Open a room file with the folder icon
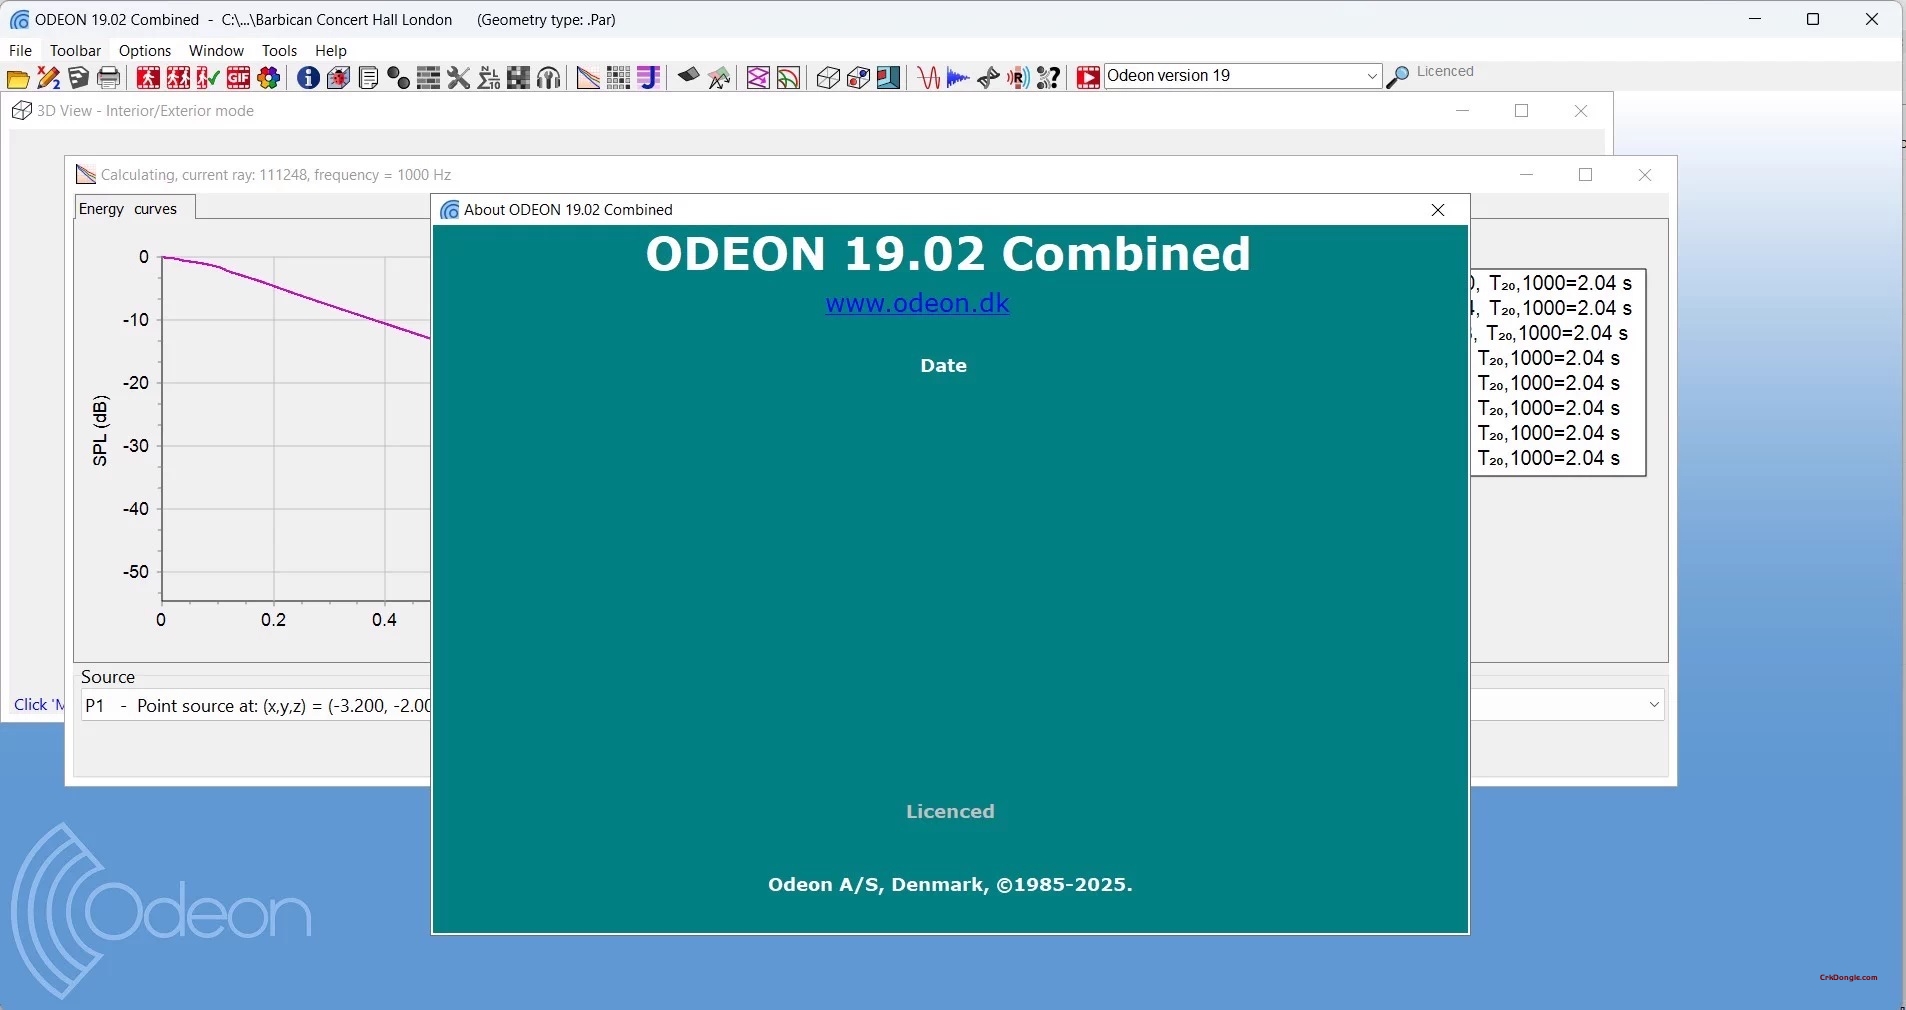The width and height of the screenshot is (1906, 1010). (x=17, y=78)
